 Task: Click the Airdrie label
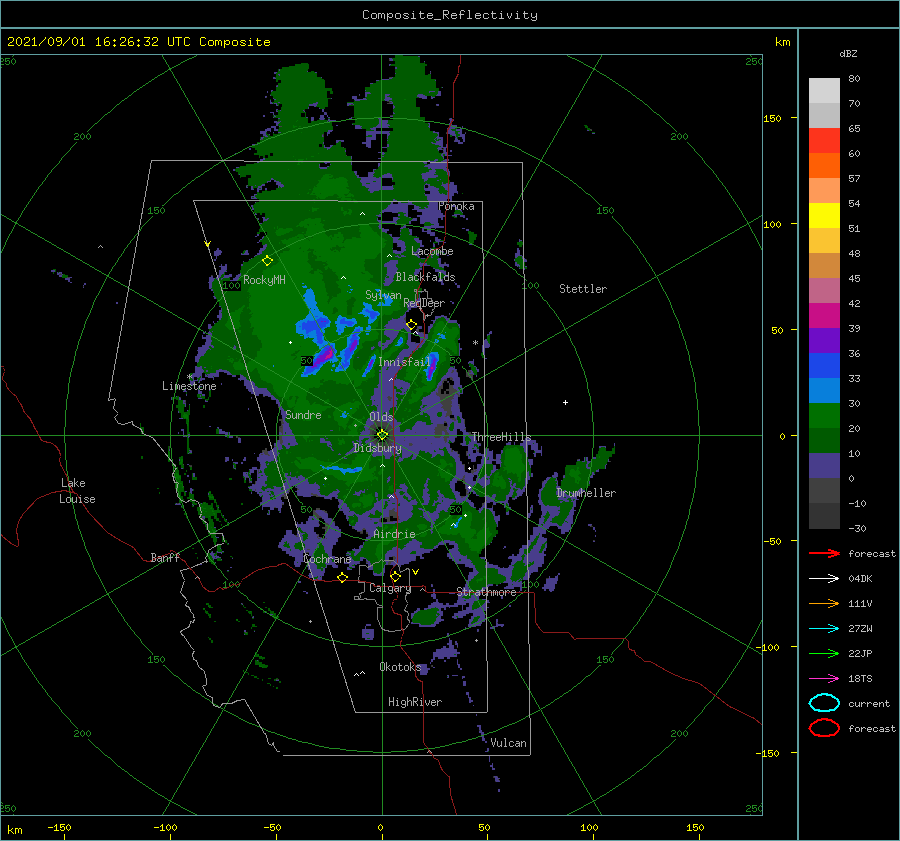click(394, 534)
